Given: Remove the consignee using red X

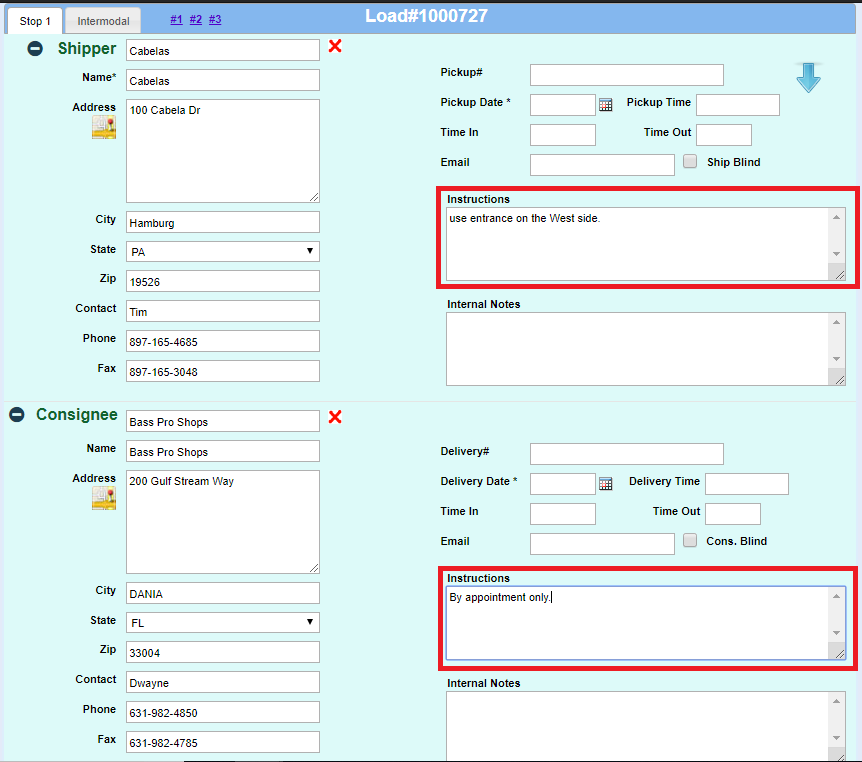Looking at the screenshot, I should tap(335, 417).
